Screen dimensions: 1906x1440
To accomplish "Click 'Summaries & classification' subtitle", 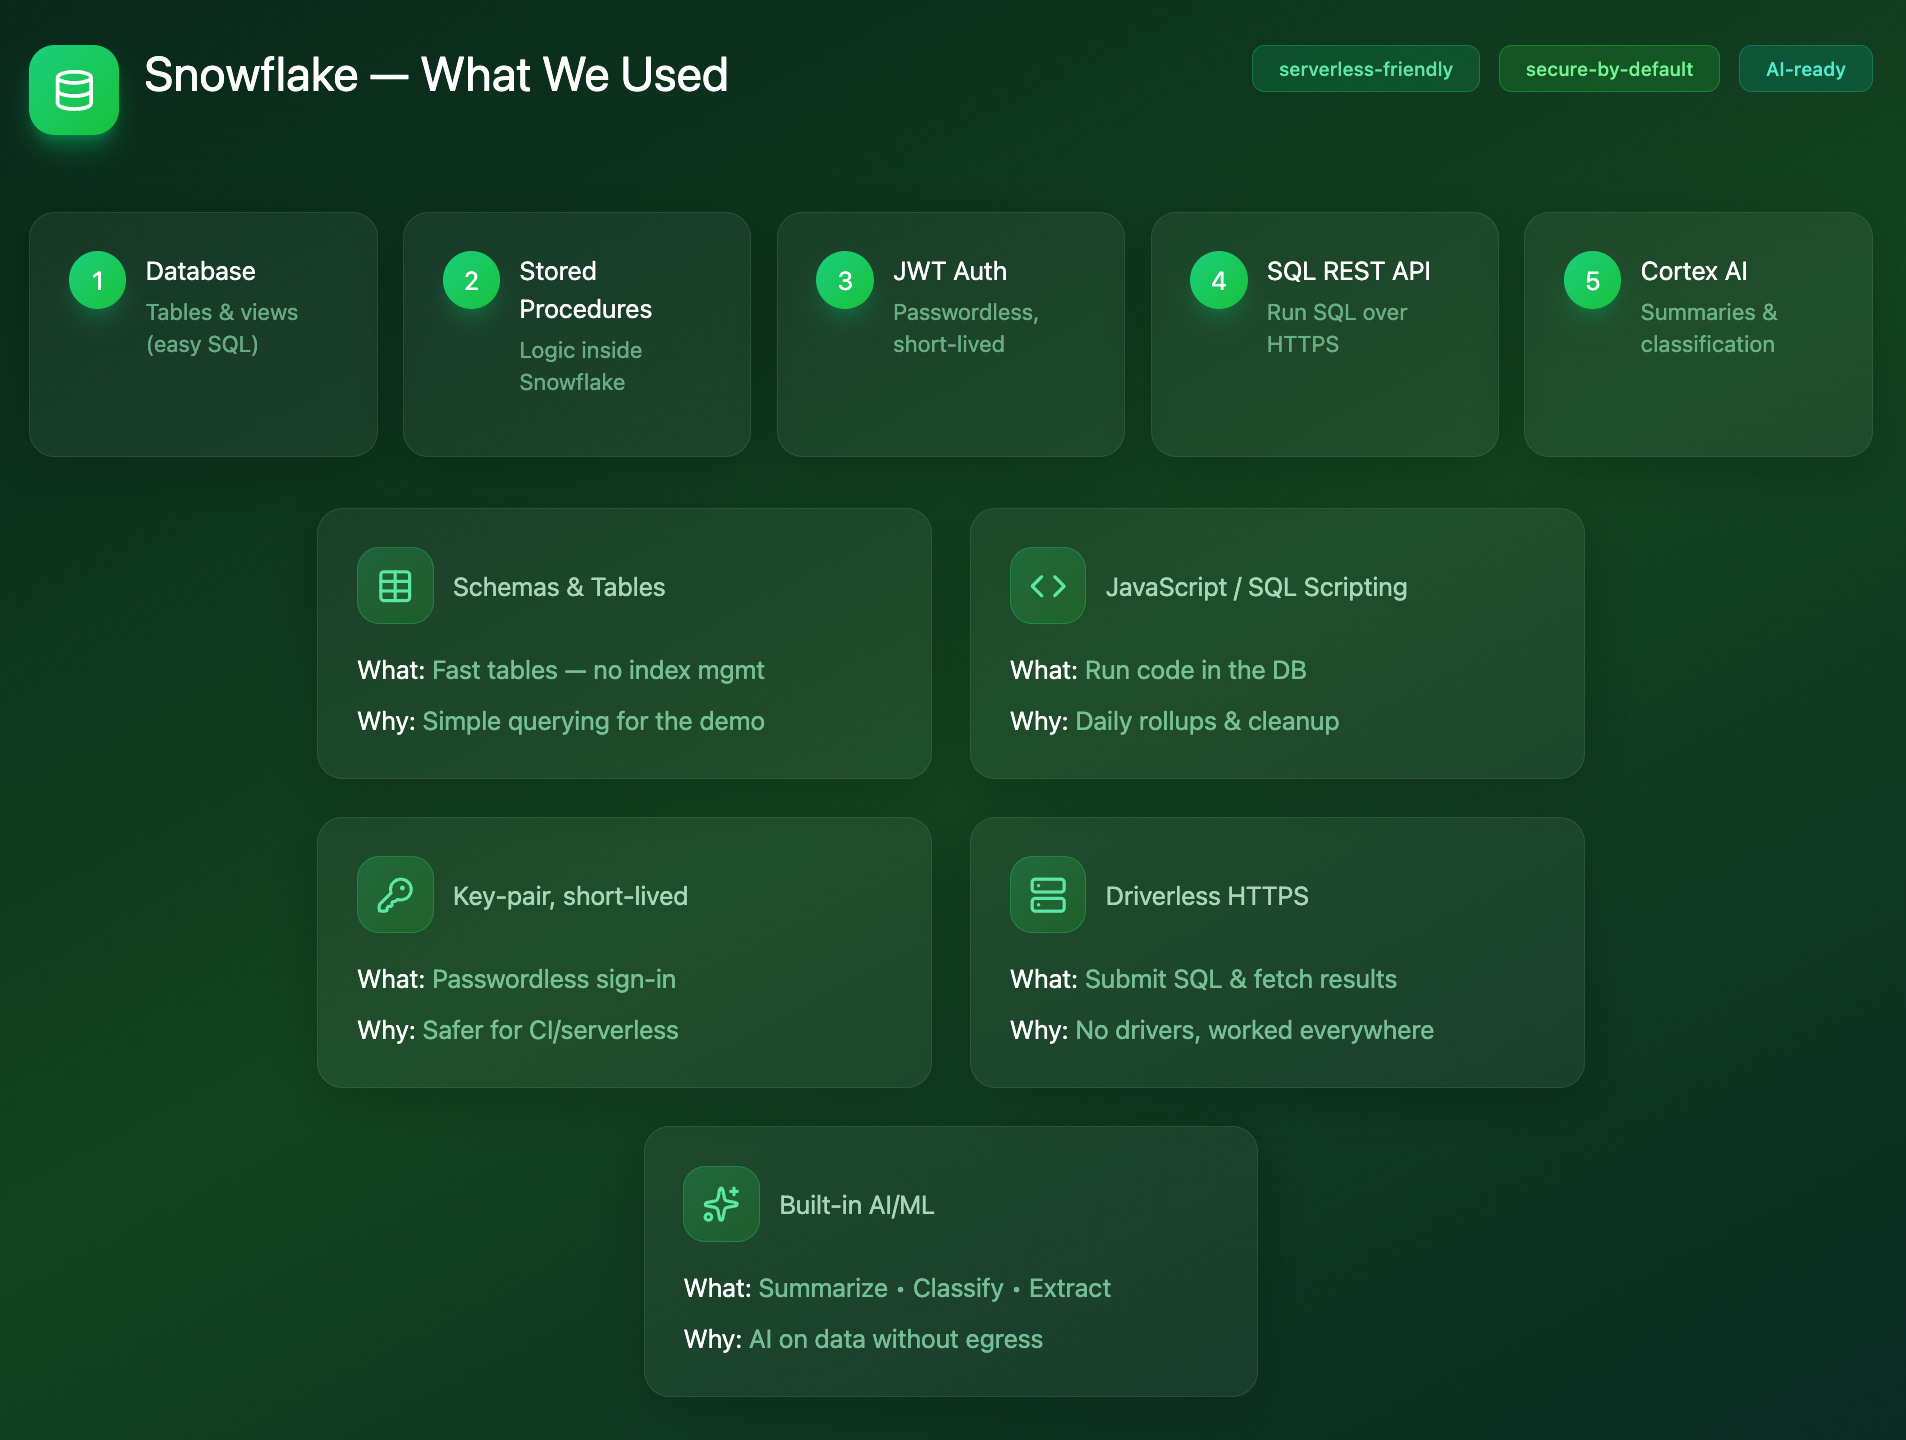I will click(x=1709, y=328).
